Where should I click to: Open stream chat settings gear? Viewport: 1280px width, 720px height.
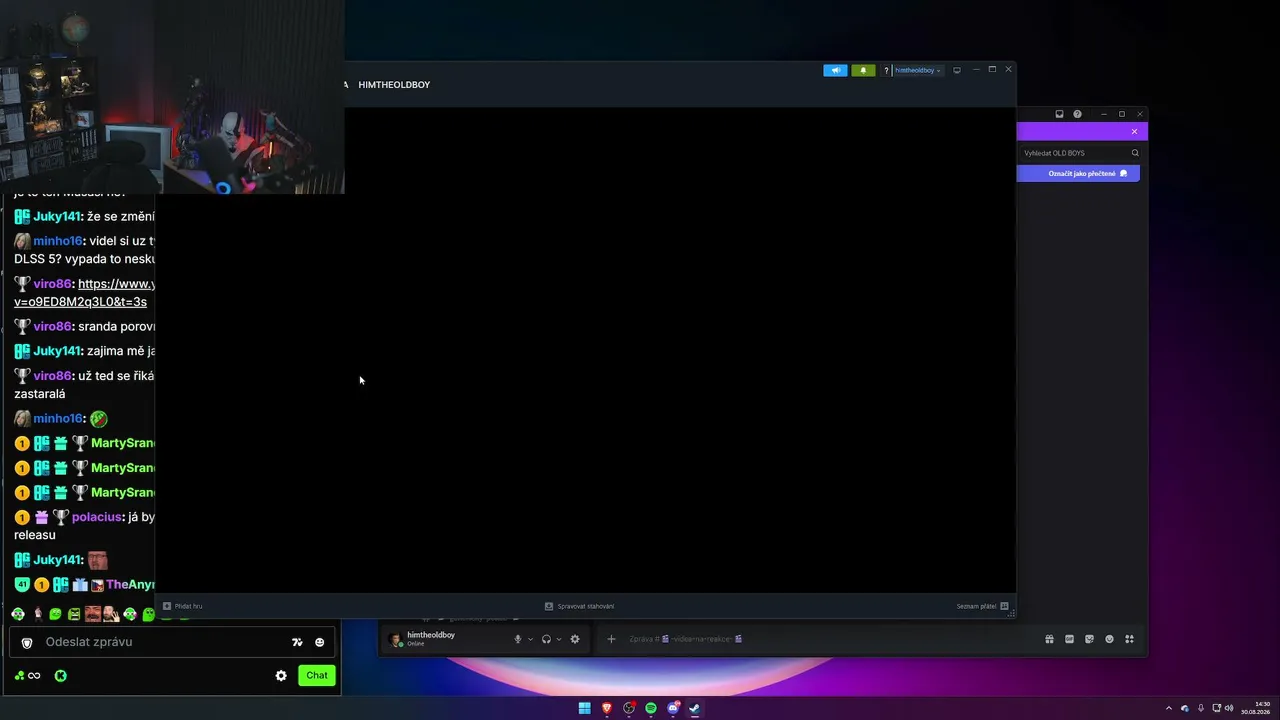click(x=281, y=676)
